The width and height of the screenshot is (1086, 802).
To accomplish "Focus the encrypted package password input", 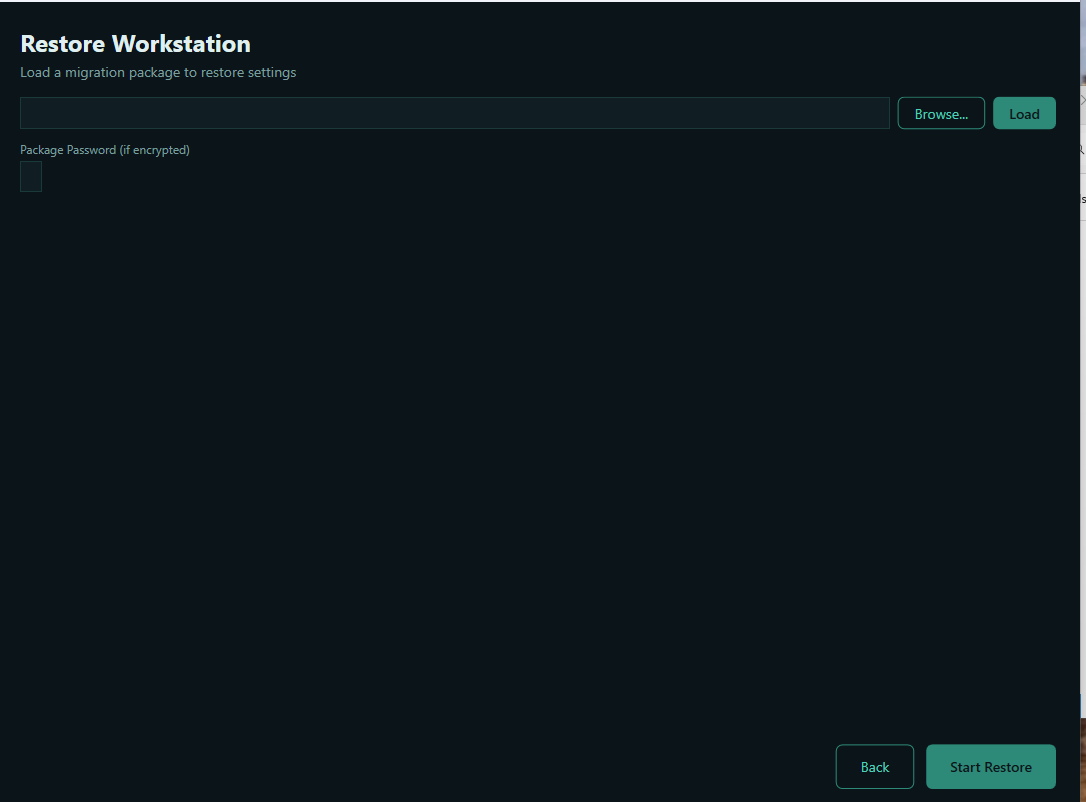I will click(x=30, y=176).
